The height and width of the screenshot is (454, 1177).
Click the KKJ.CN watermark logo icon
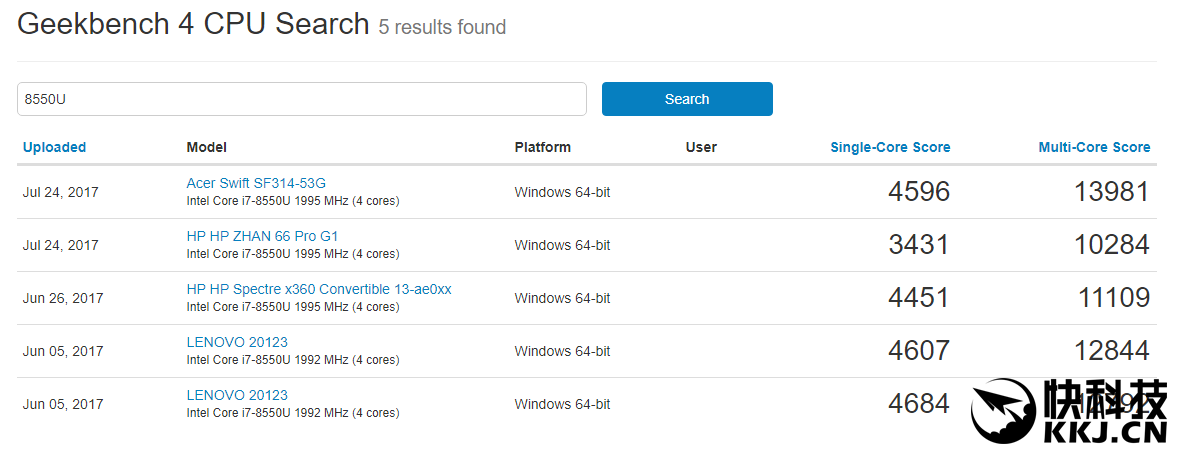point(1002,412)
